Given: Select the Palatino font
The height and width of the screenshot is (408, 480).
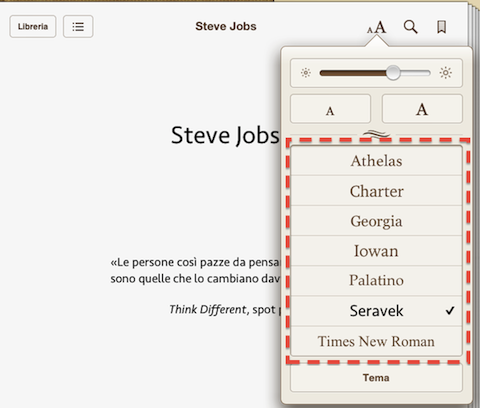Looking at the screenshot, I should tap(376, 281).
